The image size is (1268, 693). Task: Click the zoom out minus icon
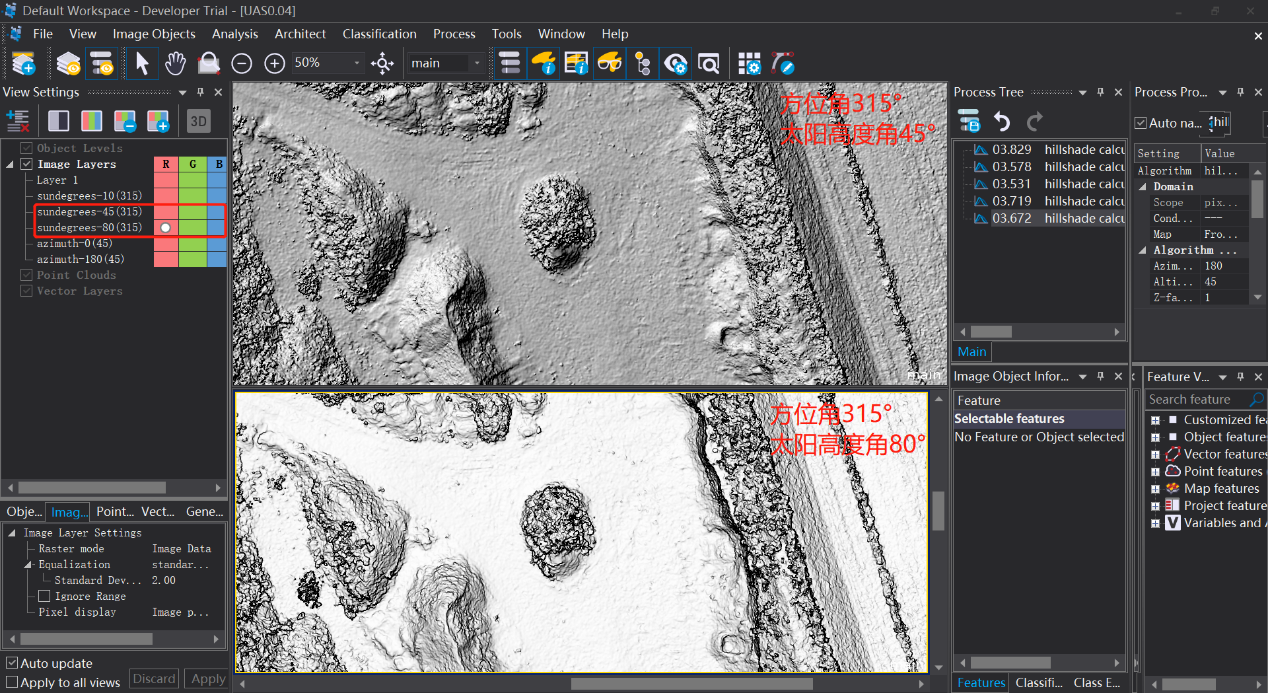click(x=242, y=63)
